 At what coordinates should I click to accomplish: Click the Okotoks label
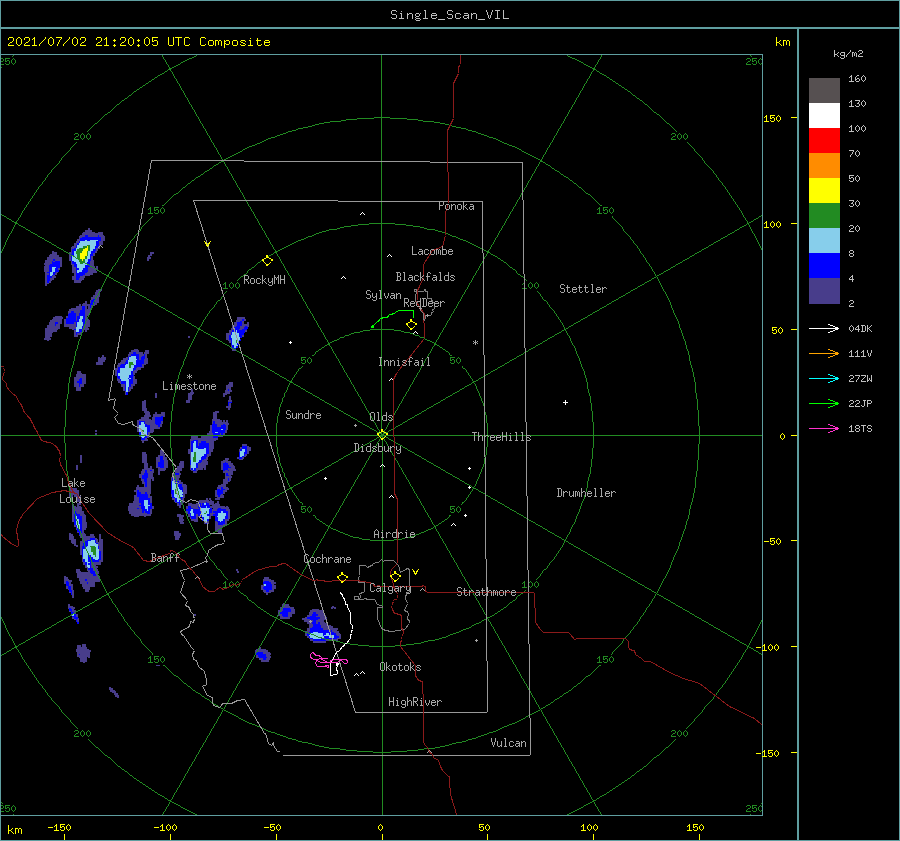point(400,666)
